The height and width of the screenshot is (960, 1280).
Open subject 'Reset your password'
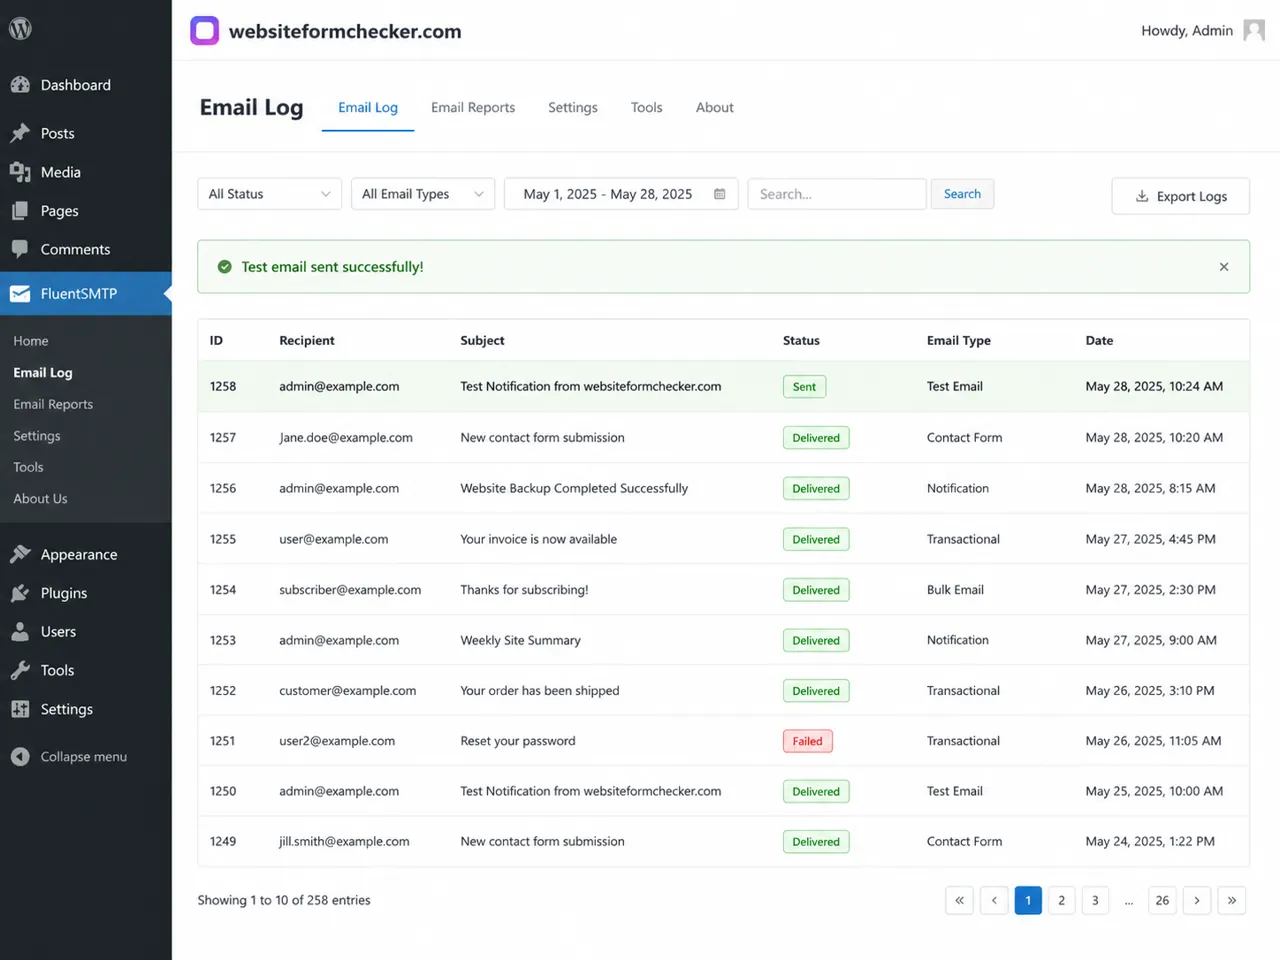pos(518,741)
